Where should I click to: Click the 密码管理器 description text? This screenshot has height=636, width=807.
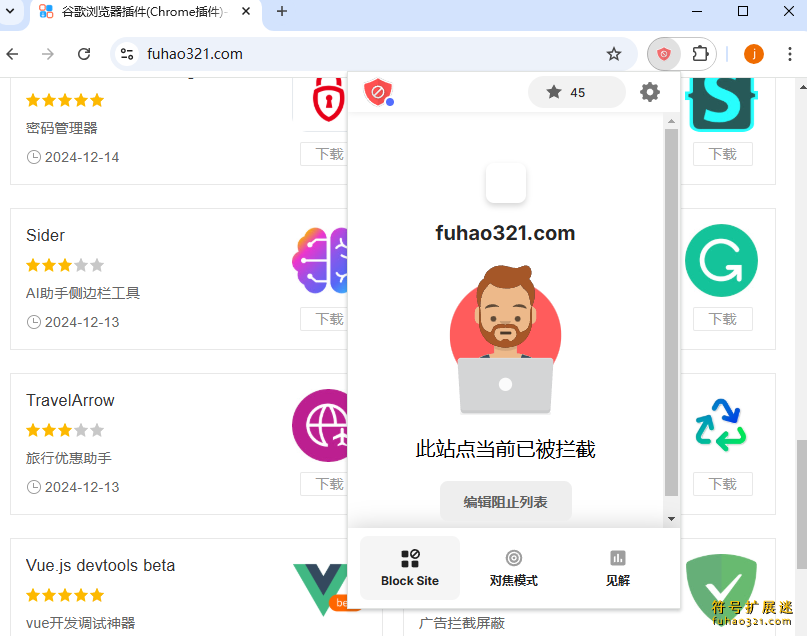coord(62,128)
